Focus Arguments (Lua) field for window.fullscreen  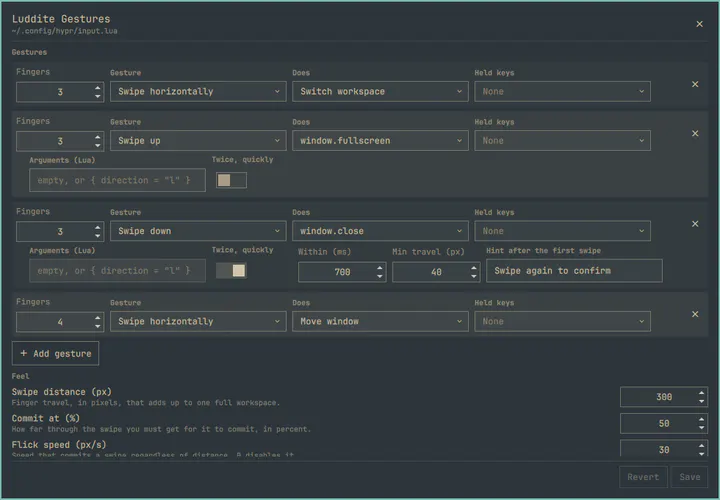point(117,180)
